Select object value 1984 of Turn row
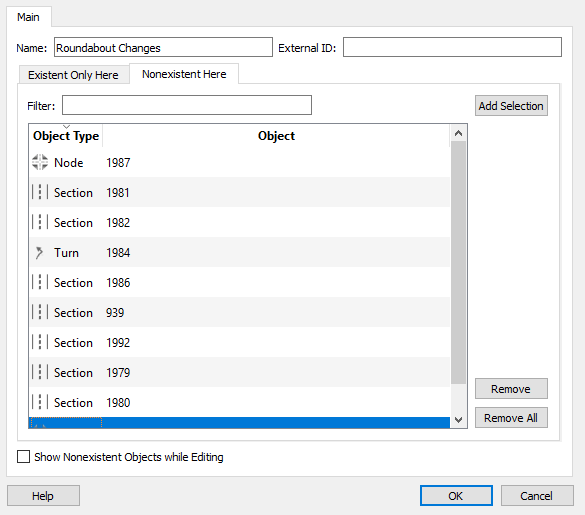This screenshot has width=585, height=515. [x=118, y=253]
